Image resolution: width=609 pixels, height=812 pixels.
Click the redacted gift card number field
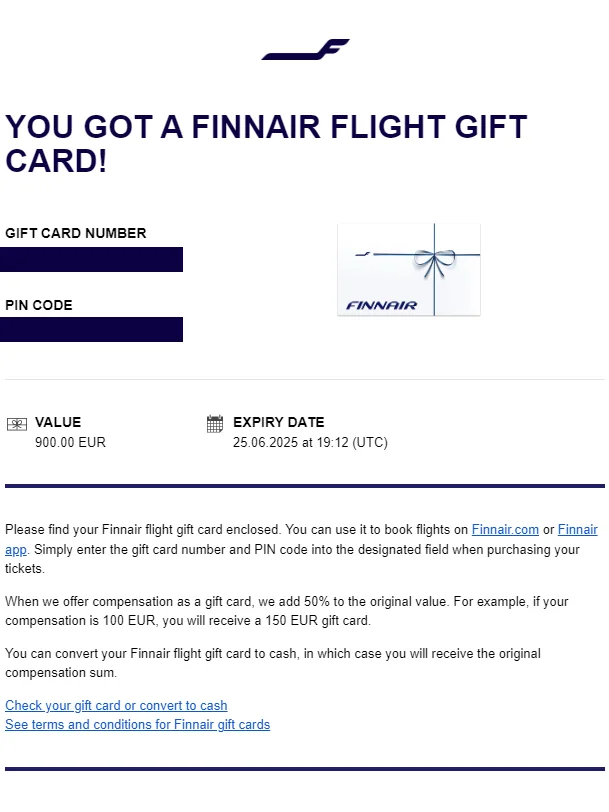(91, 259)
